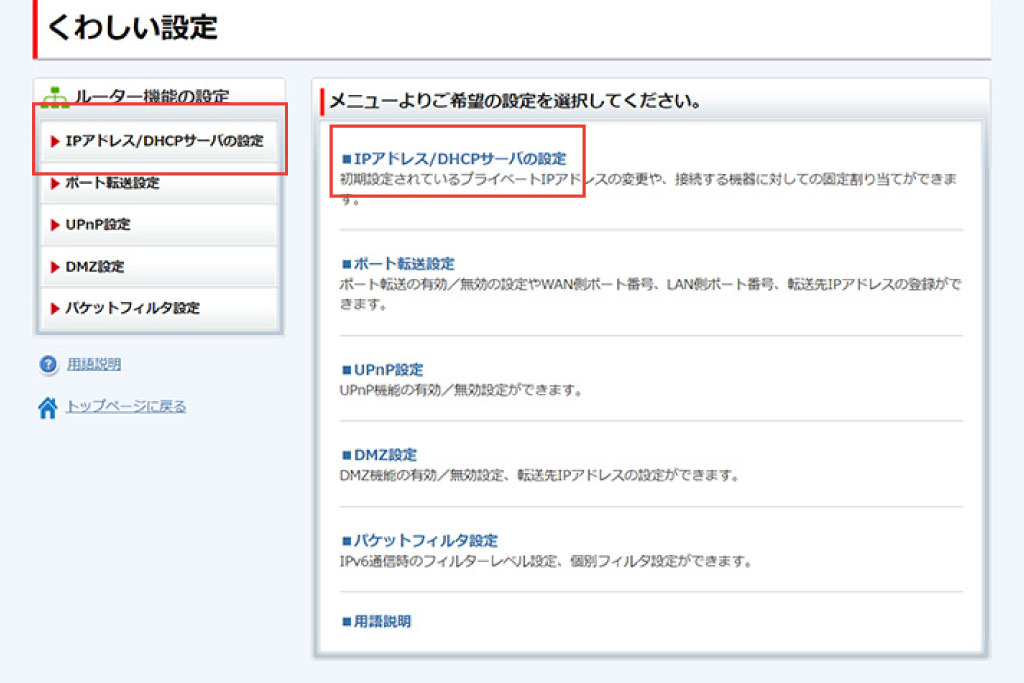
Task: Click the router icon in the sidebar header
Action: [x=55, y=98]
